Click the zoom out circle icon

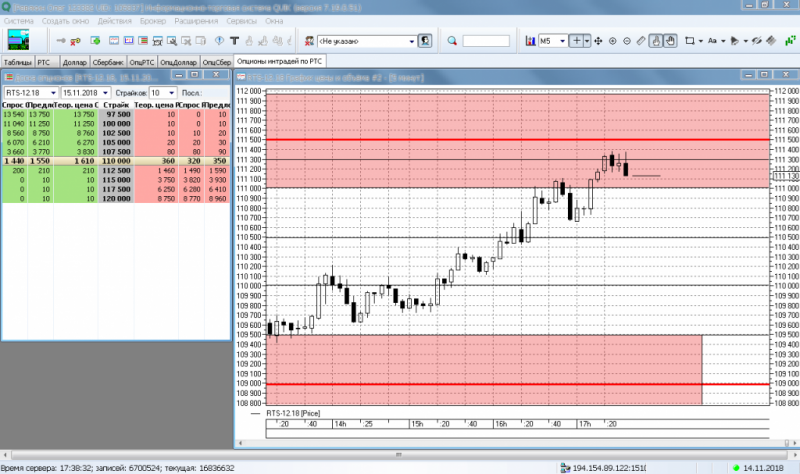coord(627,41)
